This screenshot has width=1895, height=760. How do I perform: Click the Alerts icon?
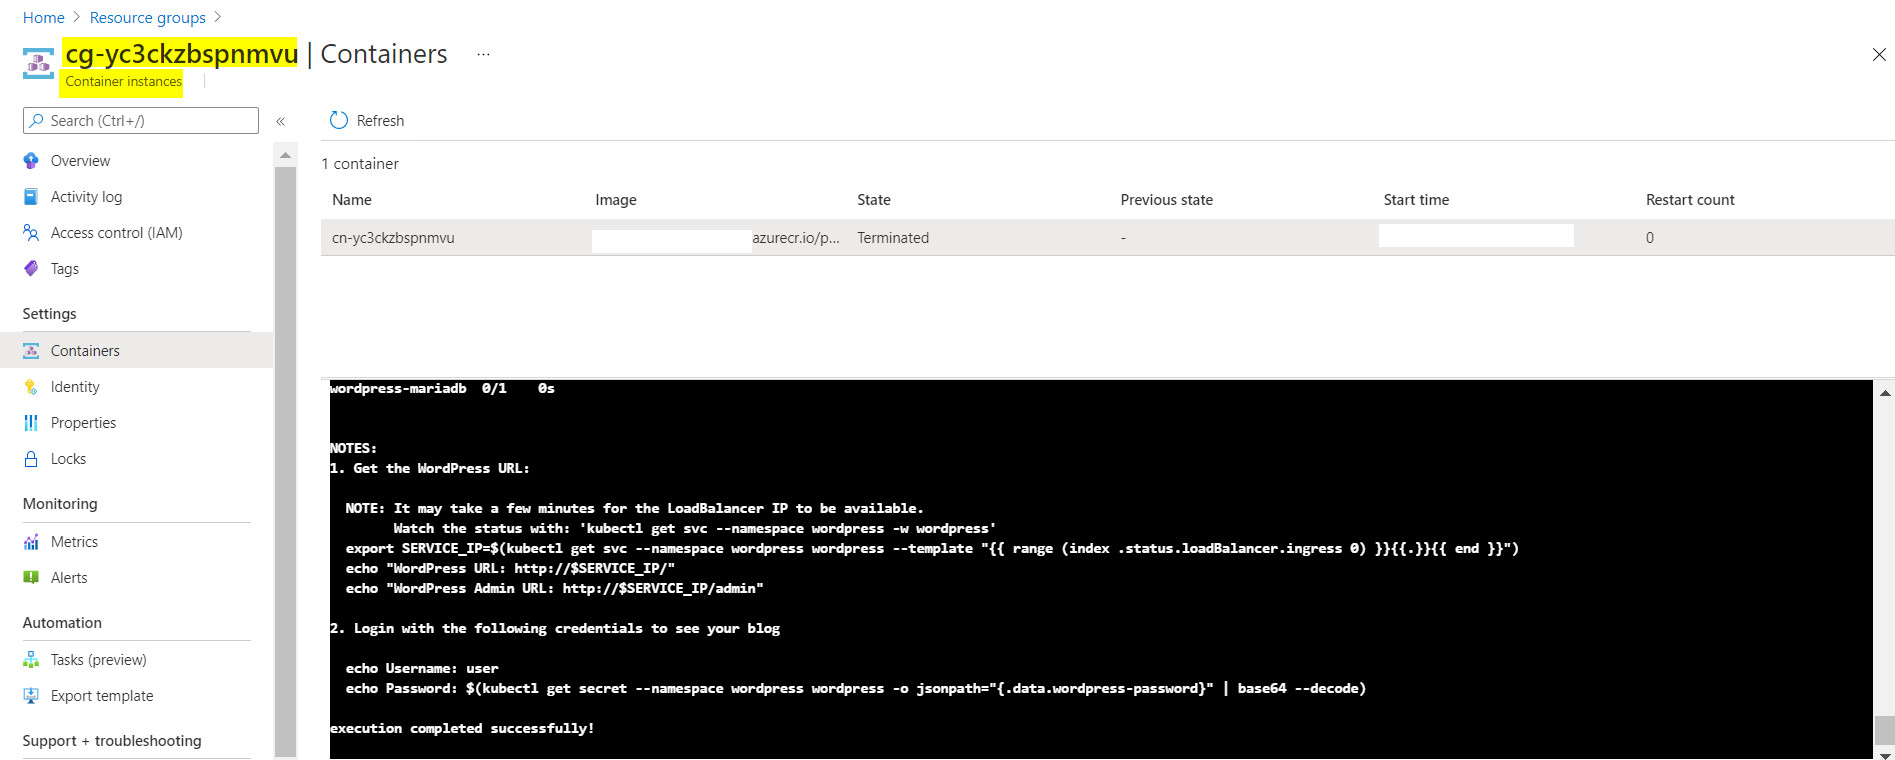[x=31, y=578]
